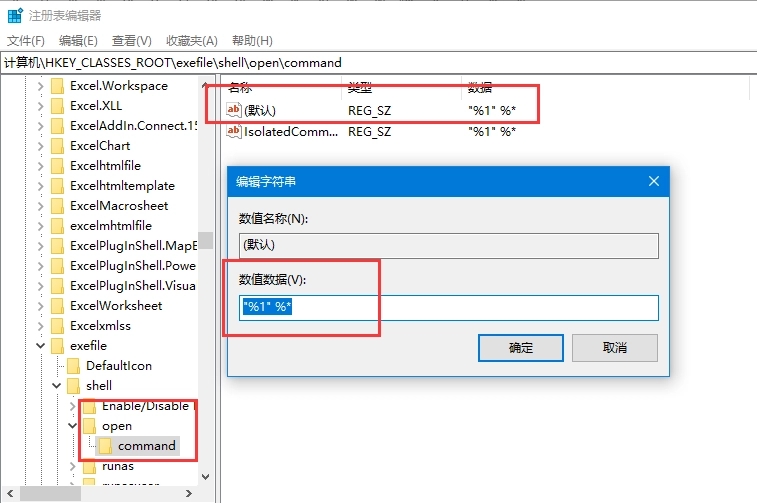
Task: Open the 查看(V) menu
Action: 132,41
